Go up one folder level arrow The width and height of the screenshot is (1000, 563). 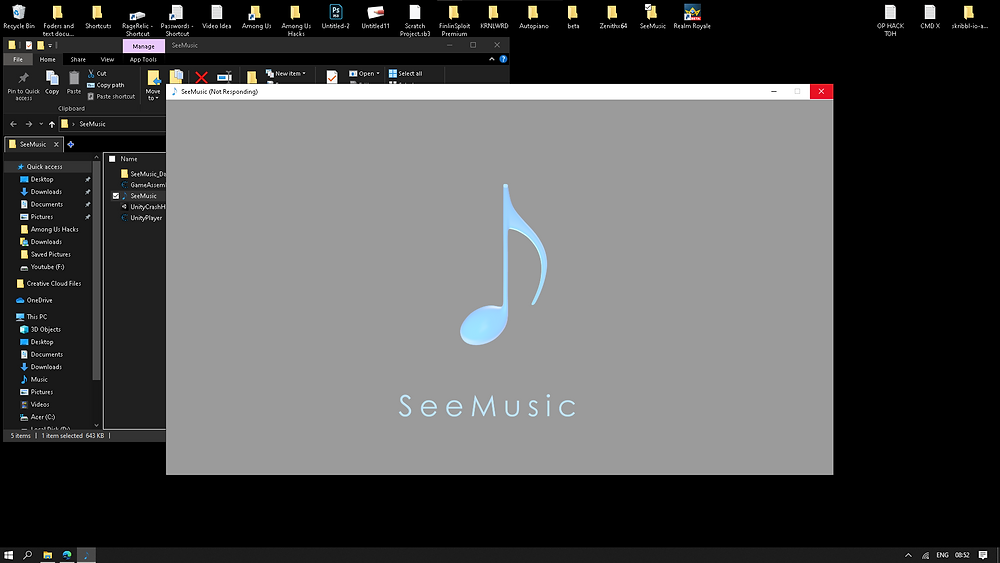[52, 124]
